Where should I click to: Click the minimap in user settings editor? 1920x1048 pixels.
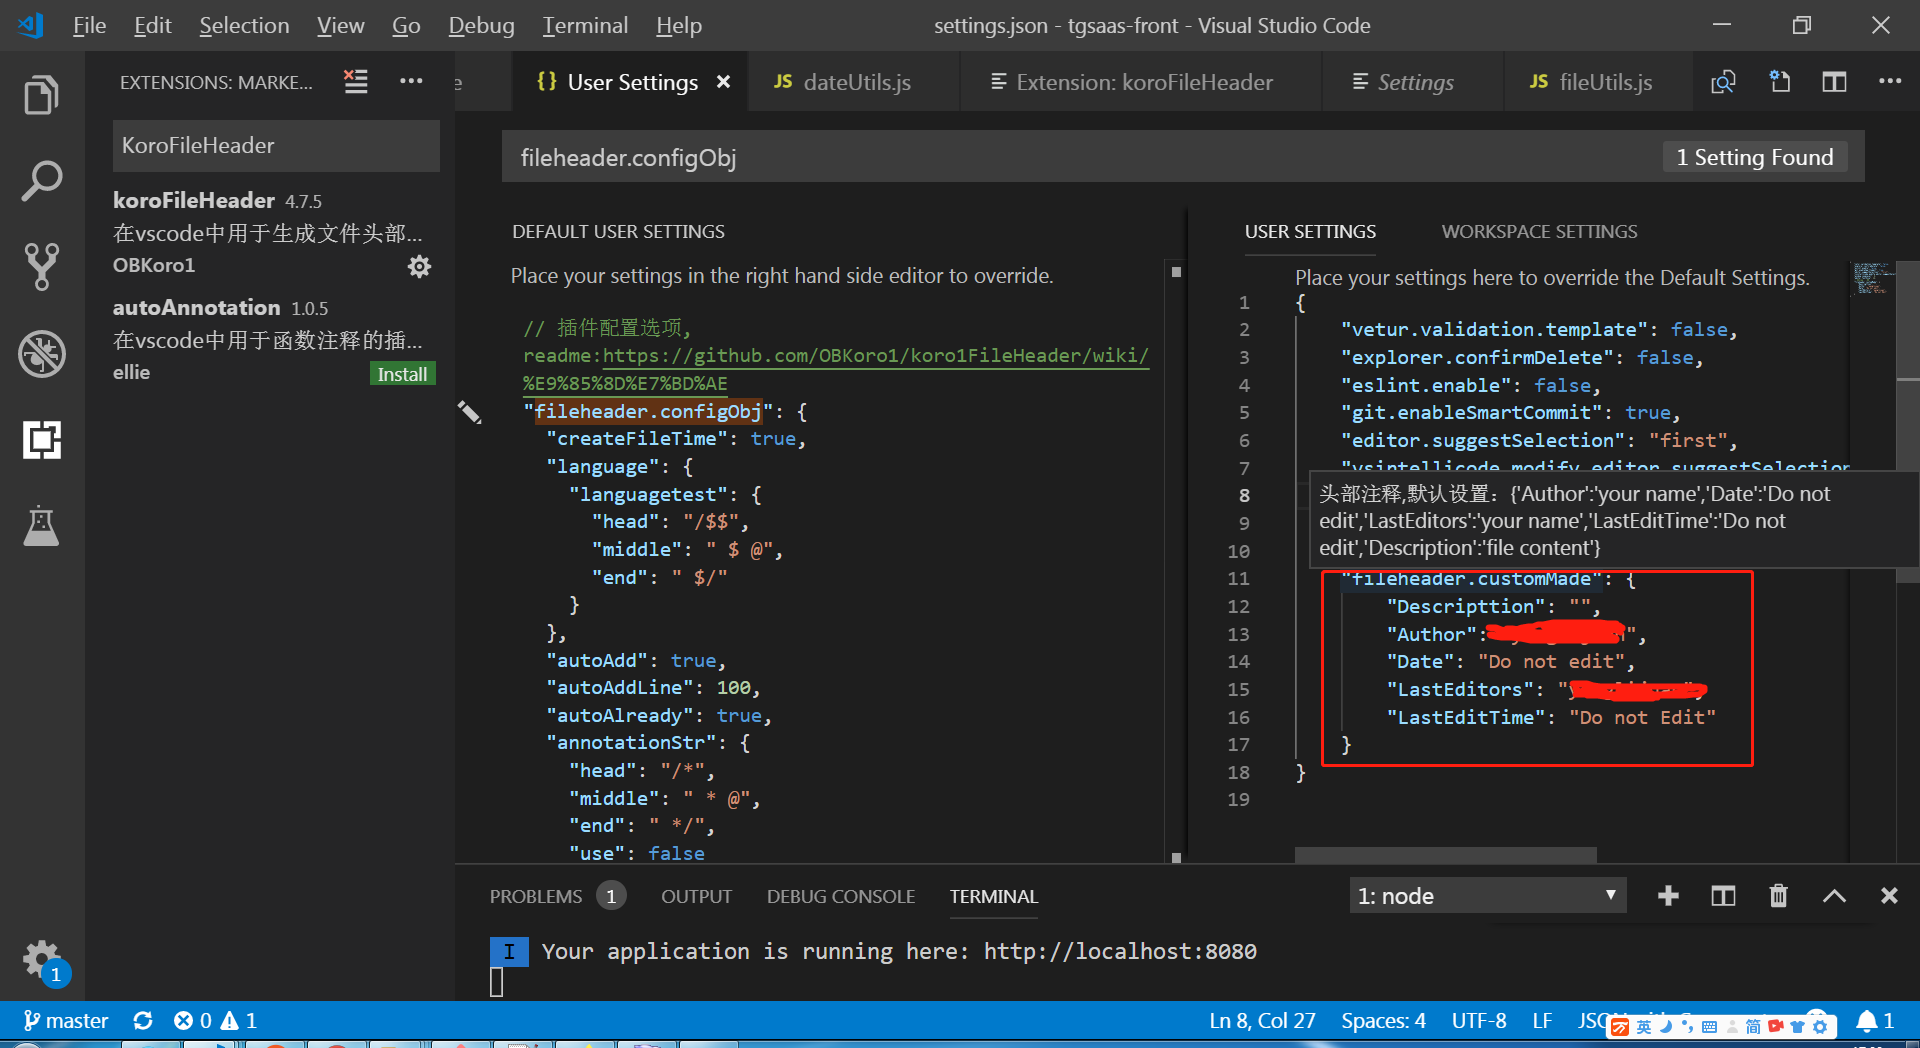1873,279
